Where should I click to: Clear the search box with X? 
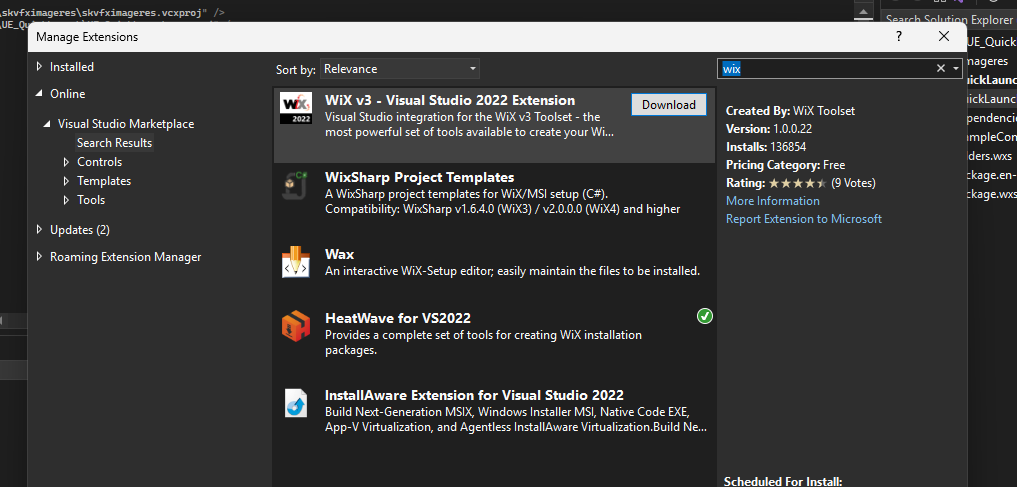[x=940, y=68]
